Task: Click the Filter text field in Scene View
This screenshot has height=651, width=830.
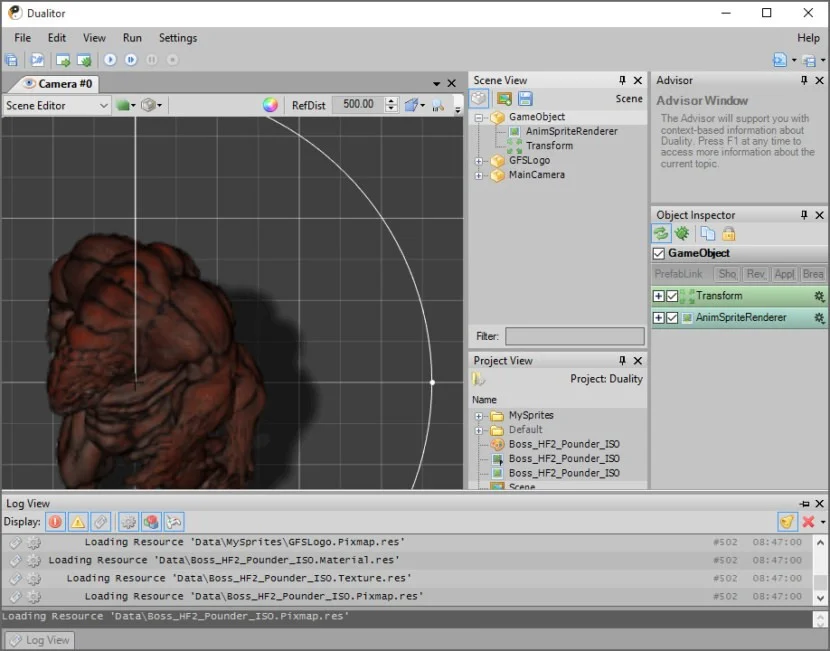Action: pos(574,337)
